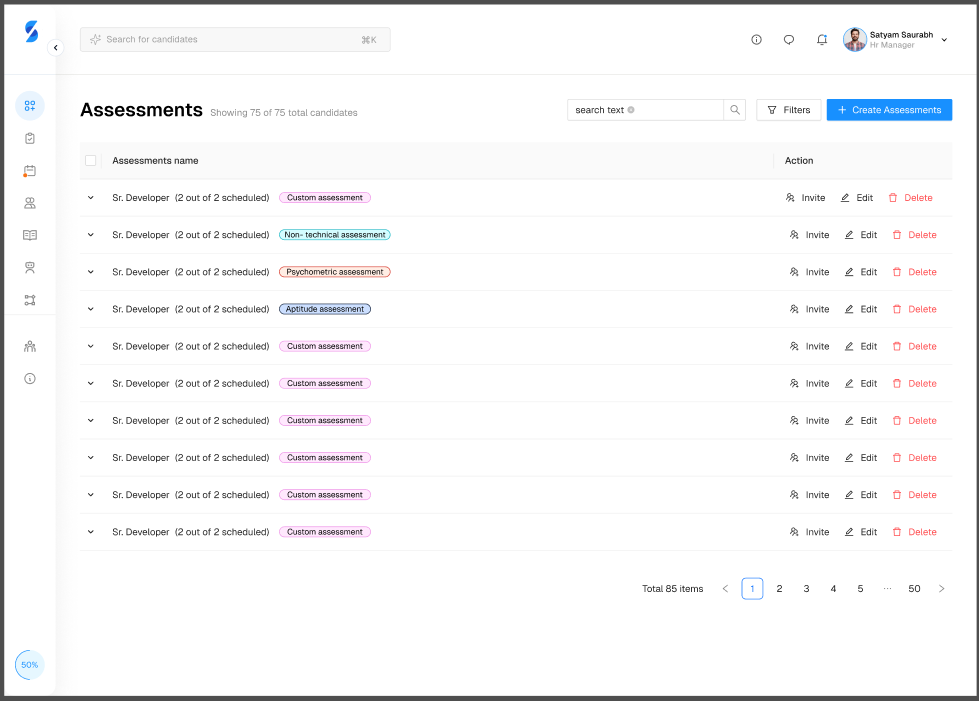
Task: Click the 50% progress circle in sidebar
Action: 30,665
